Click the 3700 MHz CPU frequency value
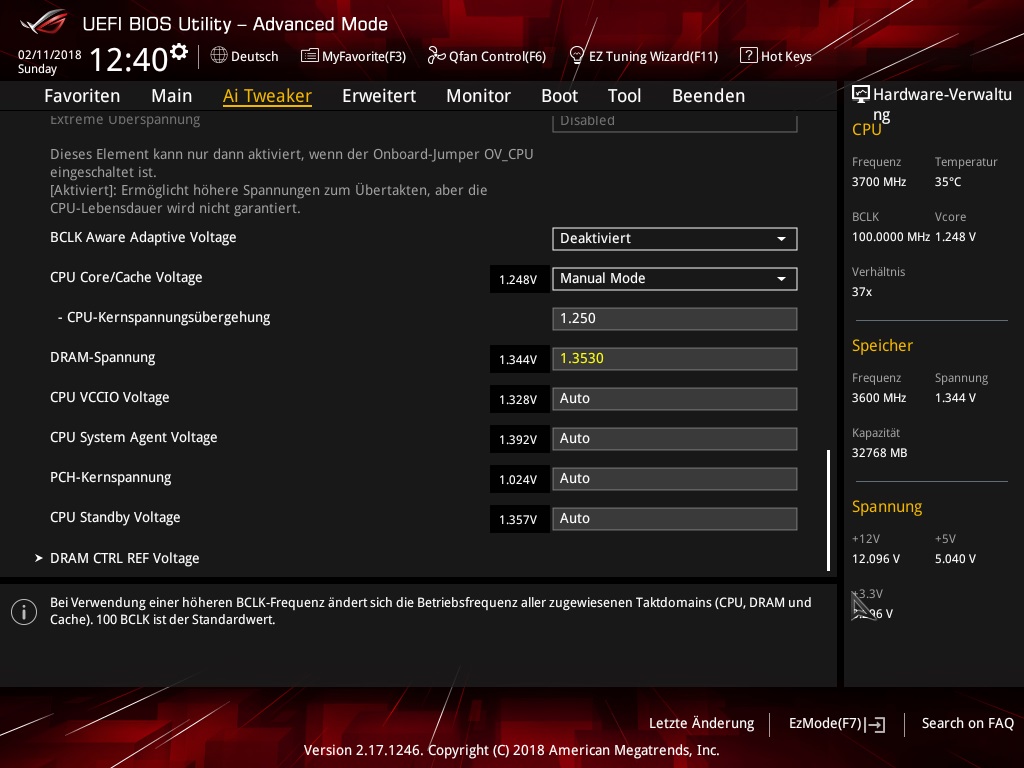Viewport: 1024px width, 768px height. [878, 182]
